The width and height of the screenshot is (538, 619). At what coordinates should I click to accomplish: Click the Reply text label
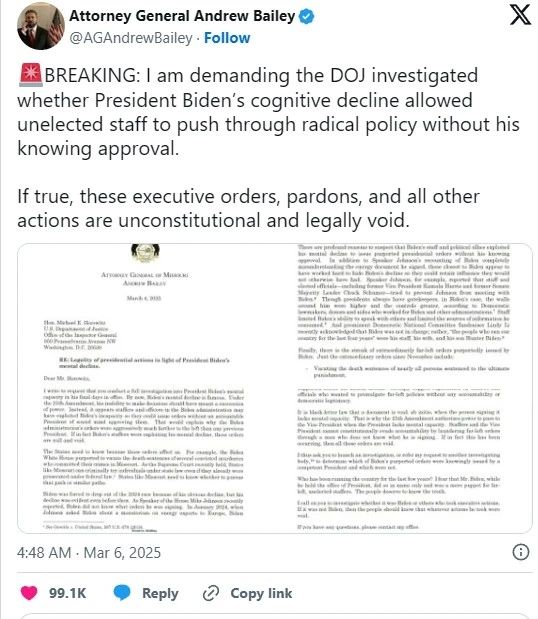point(160,593)
